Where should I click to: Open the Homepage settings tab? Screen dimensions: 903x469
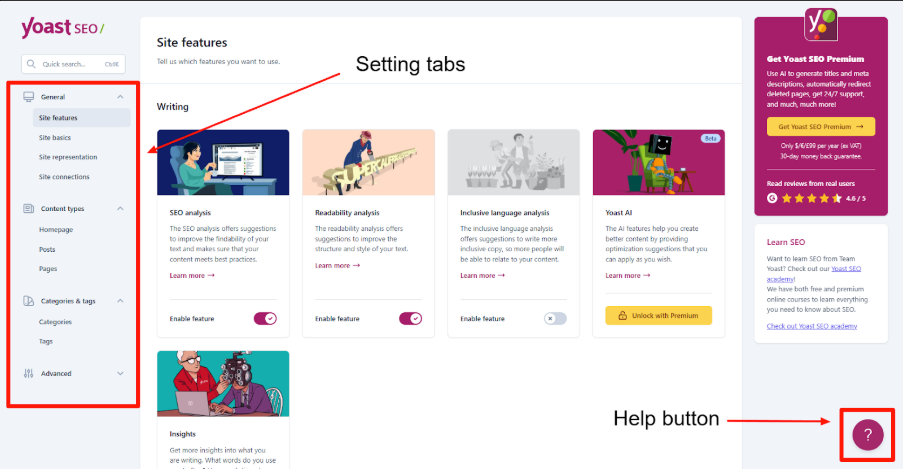tap(56, 229)
